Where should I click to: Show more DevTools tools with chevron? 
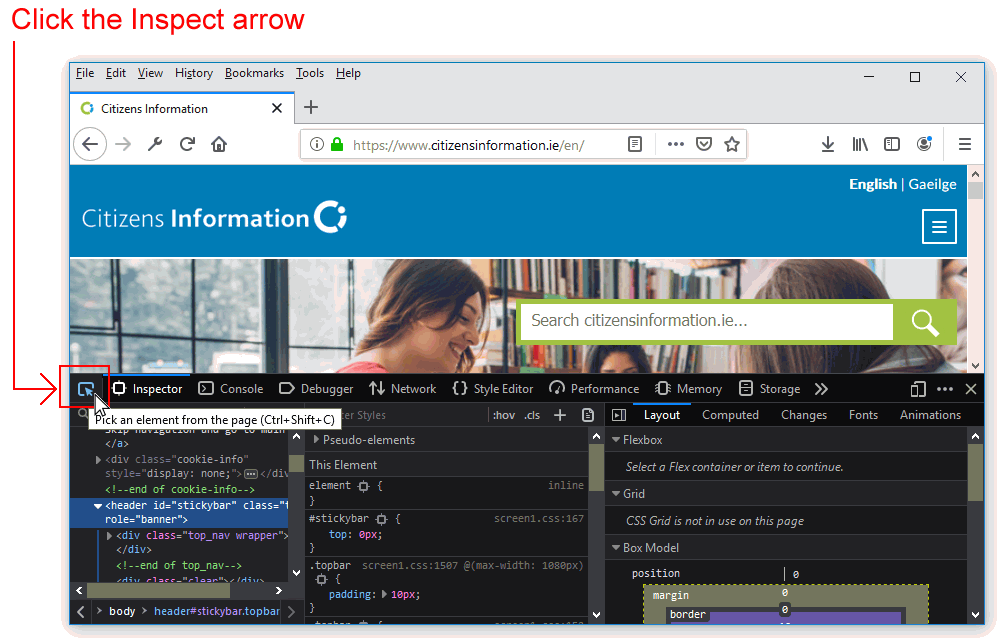[821, 389]
